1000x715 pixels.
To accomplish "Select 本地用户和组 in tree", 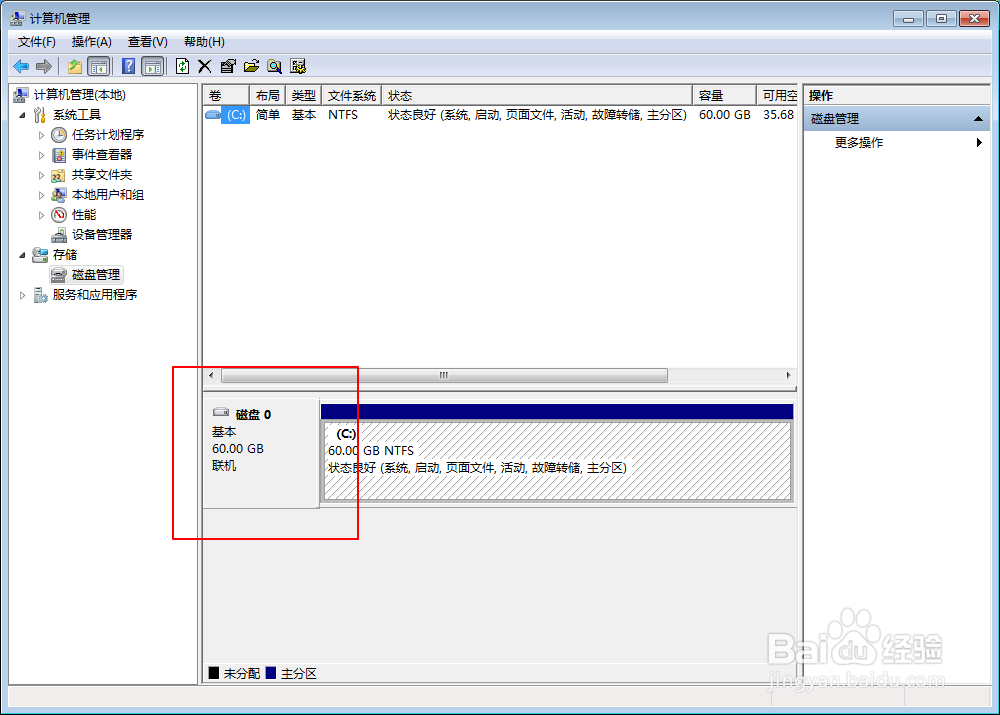I will tap(108, 195).
